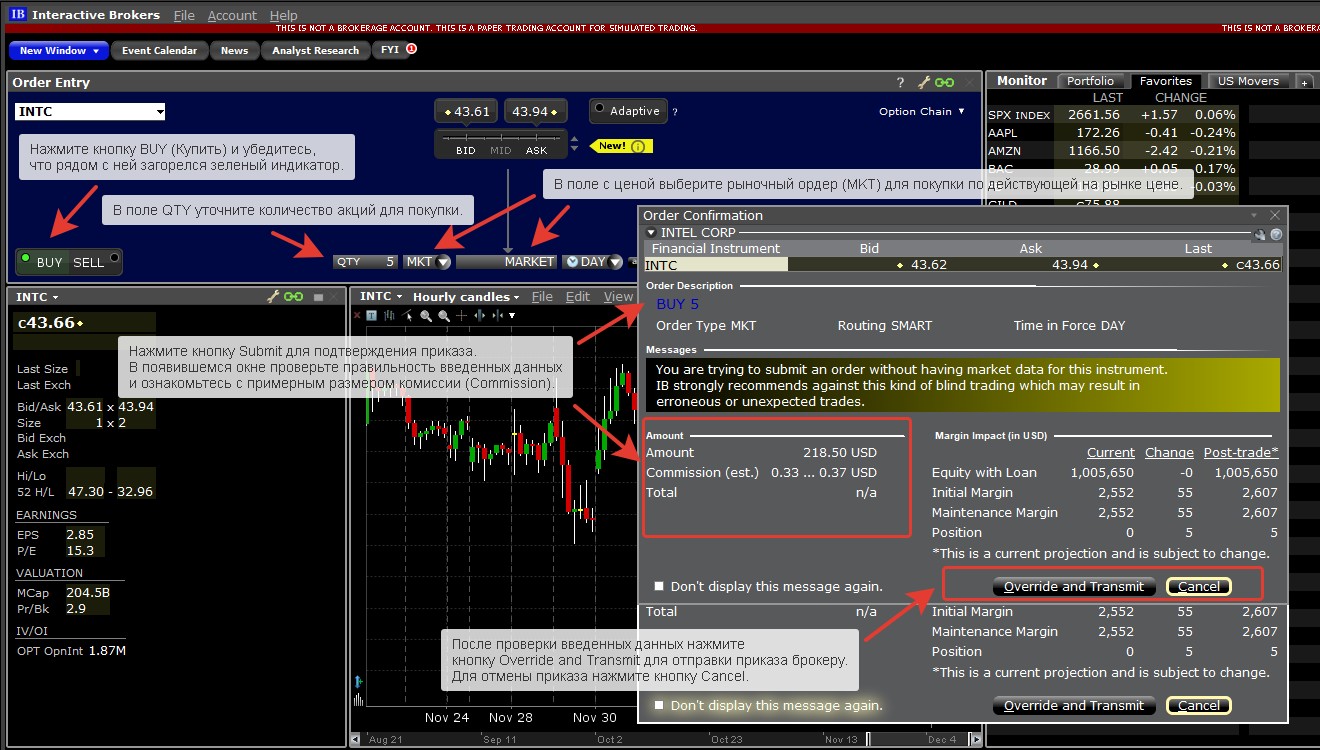Click the red X icon in chart toolbar
The width and height of the screenshot is (1320, 750).
357,315
